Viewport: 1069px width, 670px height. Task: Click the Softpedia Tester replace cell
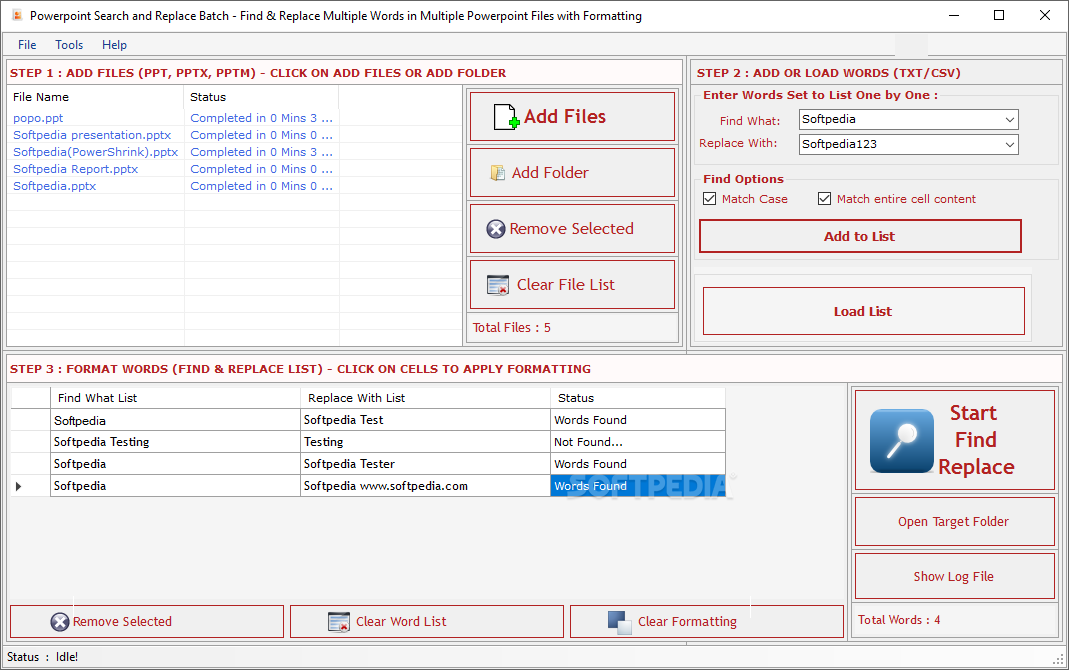(425, 463)
